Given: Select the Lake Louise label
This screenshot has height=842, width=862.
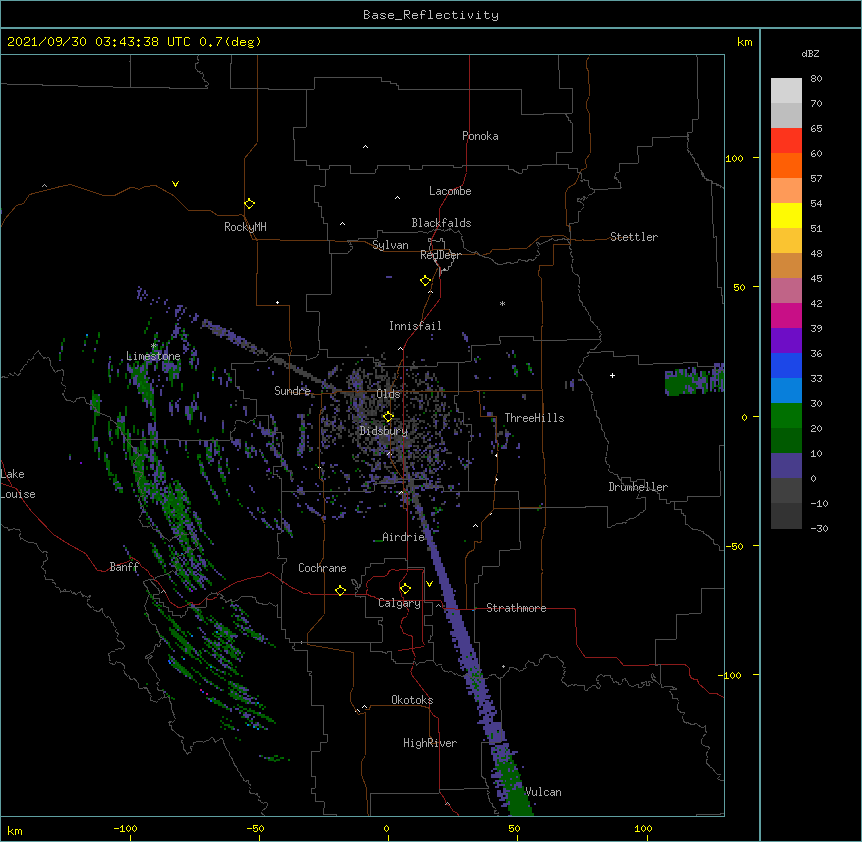Looking at the screenshot, I should click(x=18, y=484).
